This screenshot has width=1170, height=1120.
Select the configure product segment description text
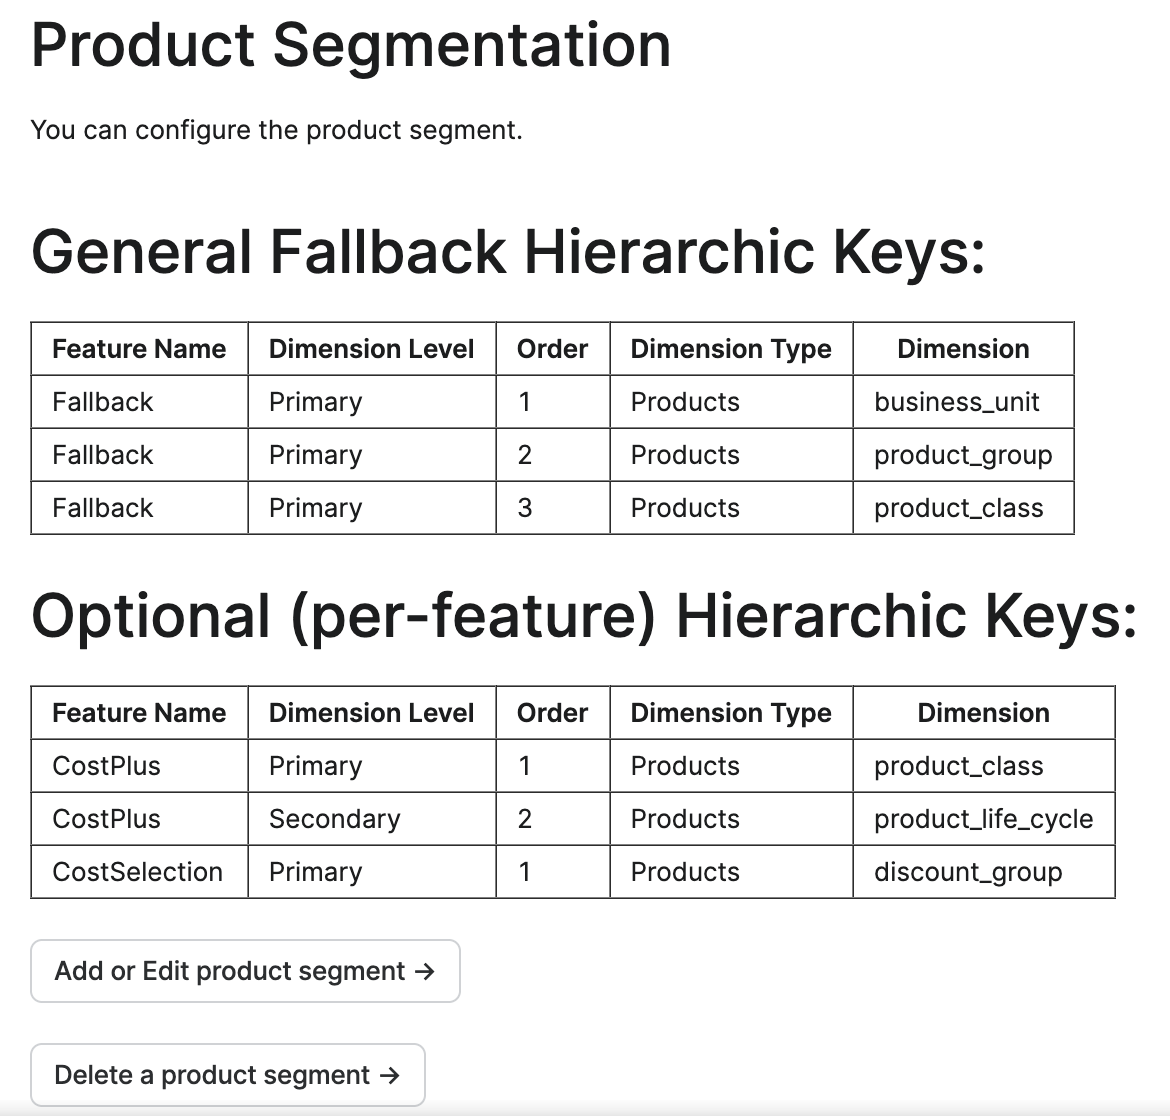pos(278,130)
